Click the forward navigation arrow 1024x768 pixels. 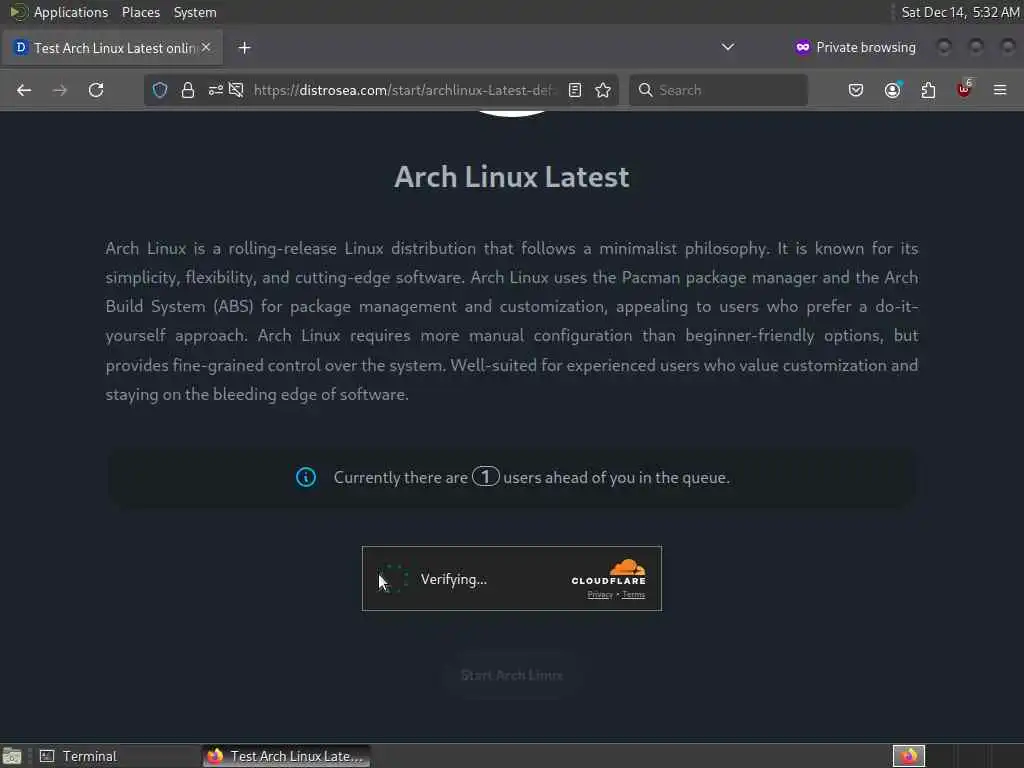pos(59,90)
